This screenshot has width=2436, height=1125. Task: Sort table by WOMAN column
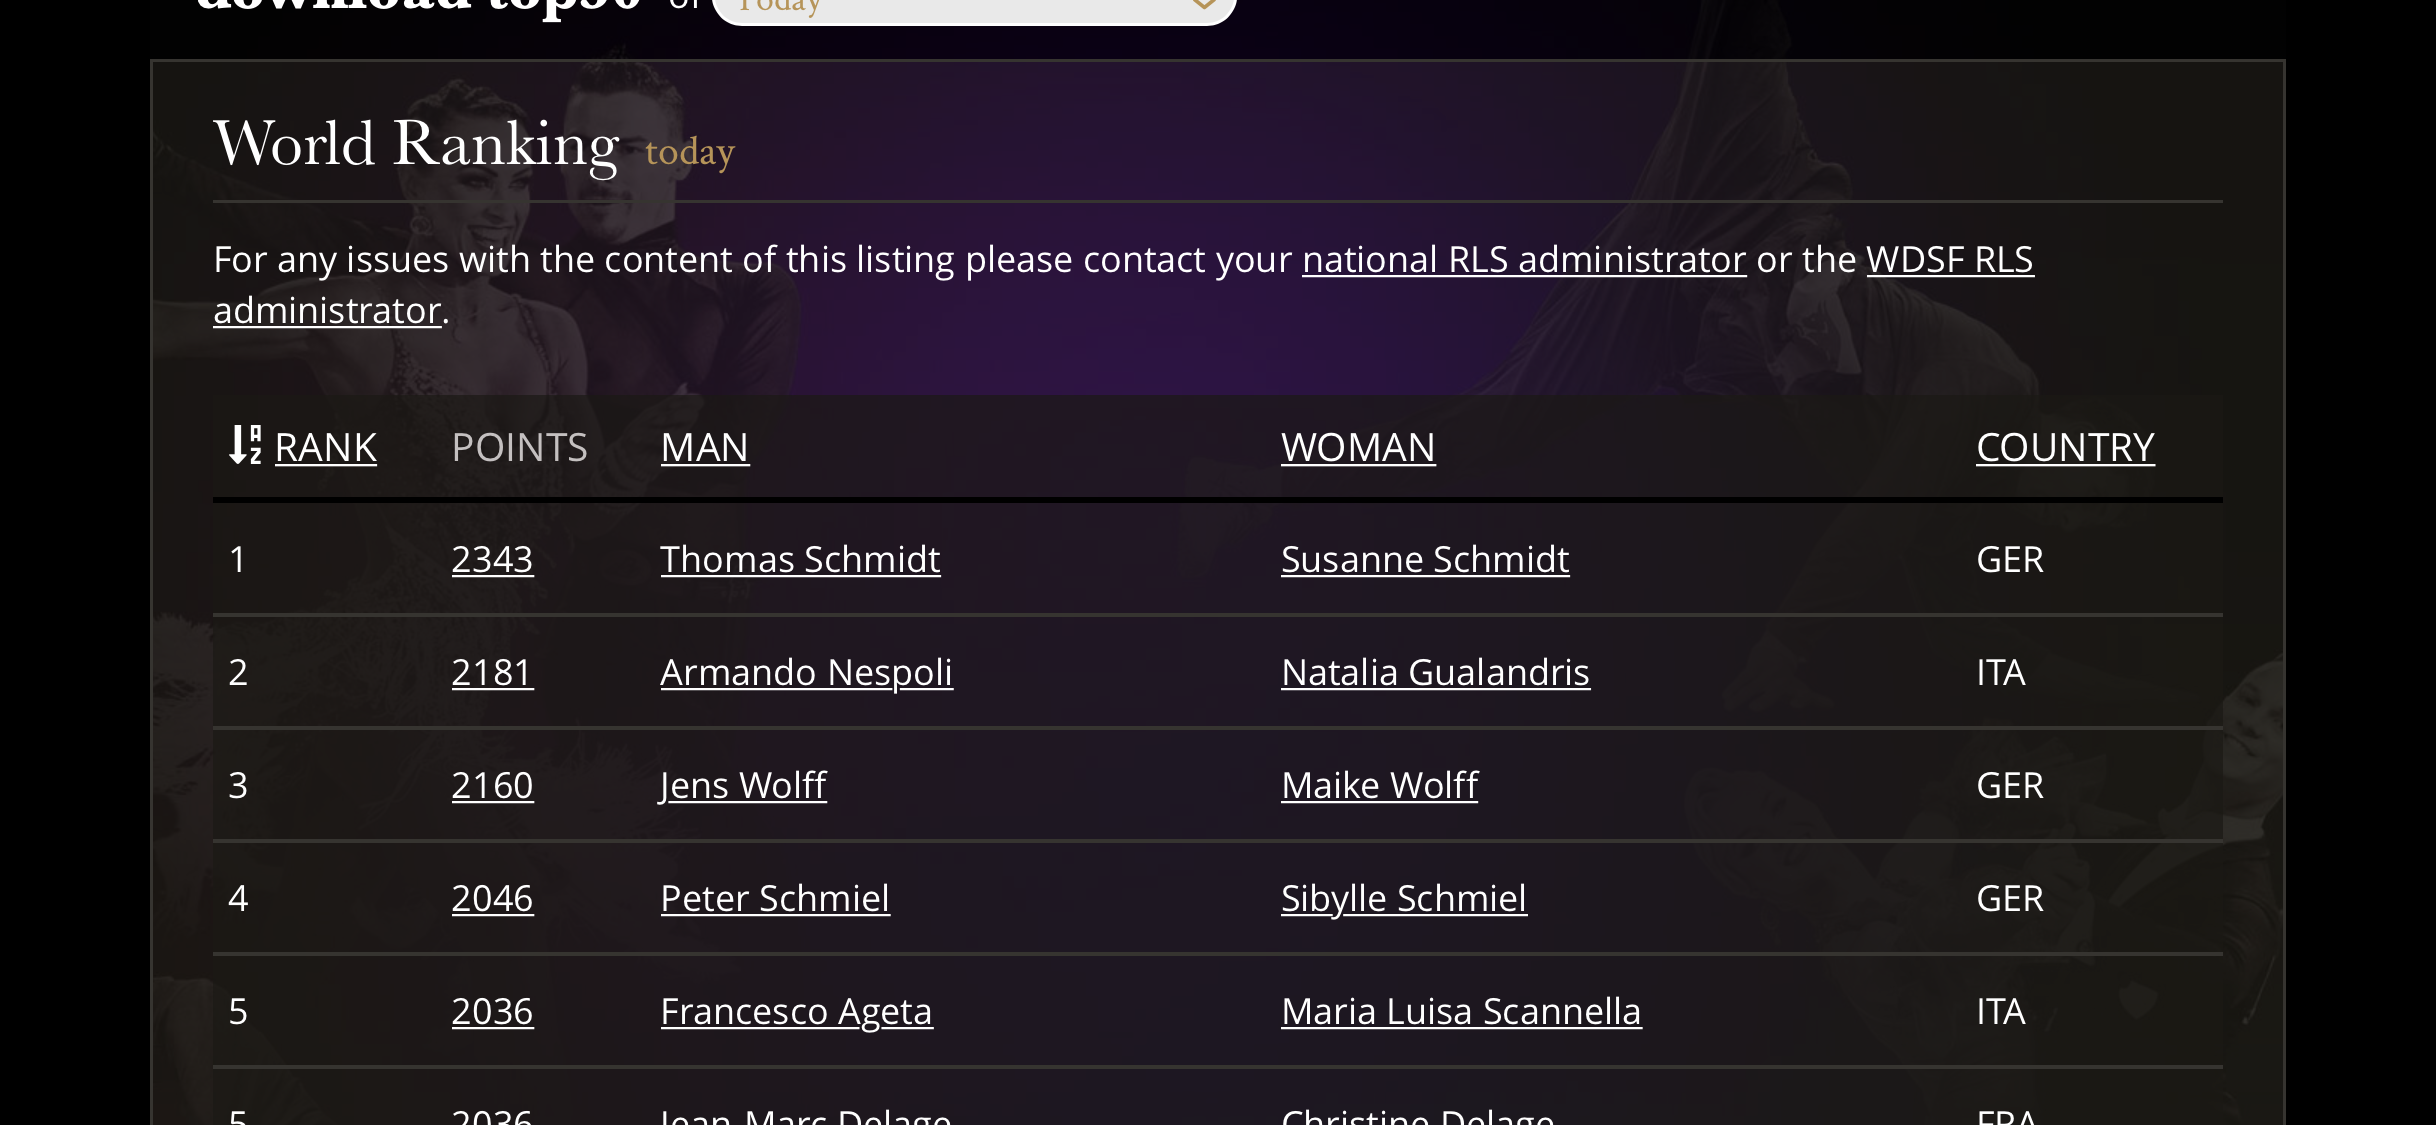point(1358,447)
